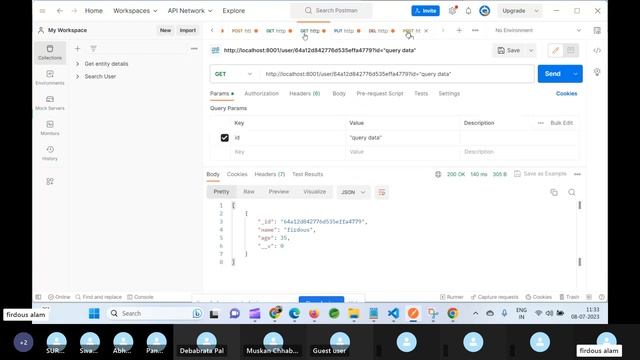Focus the Search Postman box
Image resolution: width=640 pixels, height=360 pixels.
331,11
